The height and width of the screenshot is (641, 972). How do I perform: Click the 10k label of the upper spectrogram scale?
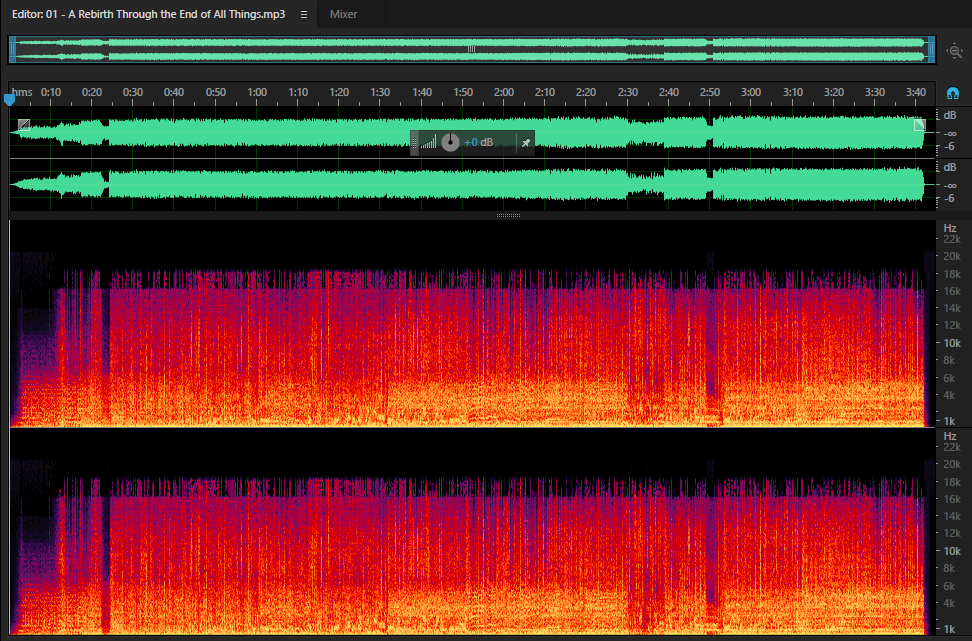(x=952, y=343)
